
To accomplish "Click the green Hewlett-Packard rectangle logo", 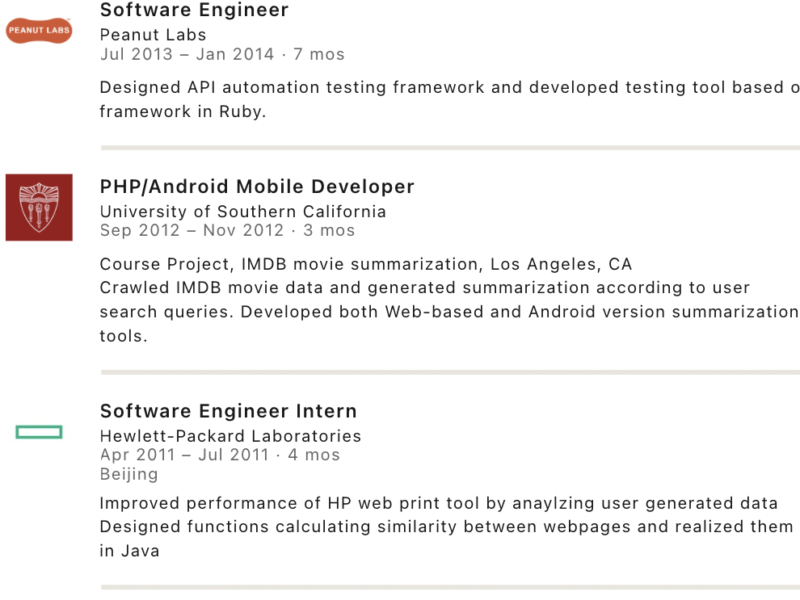I will [x=39, y=432].
